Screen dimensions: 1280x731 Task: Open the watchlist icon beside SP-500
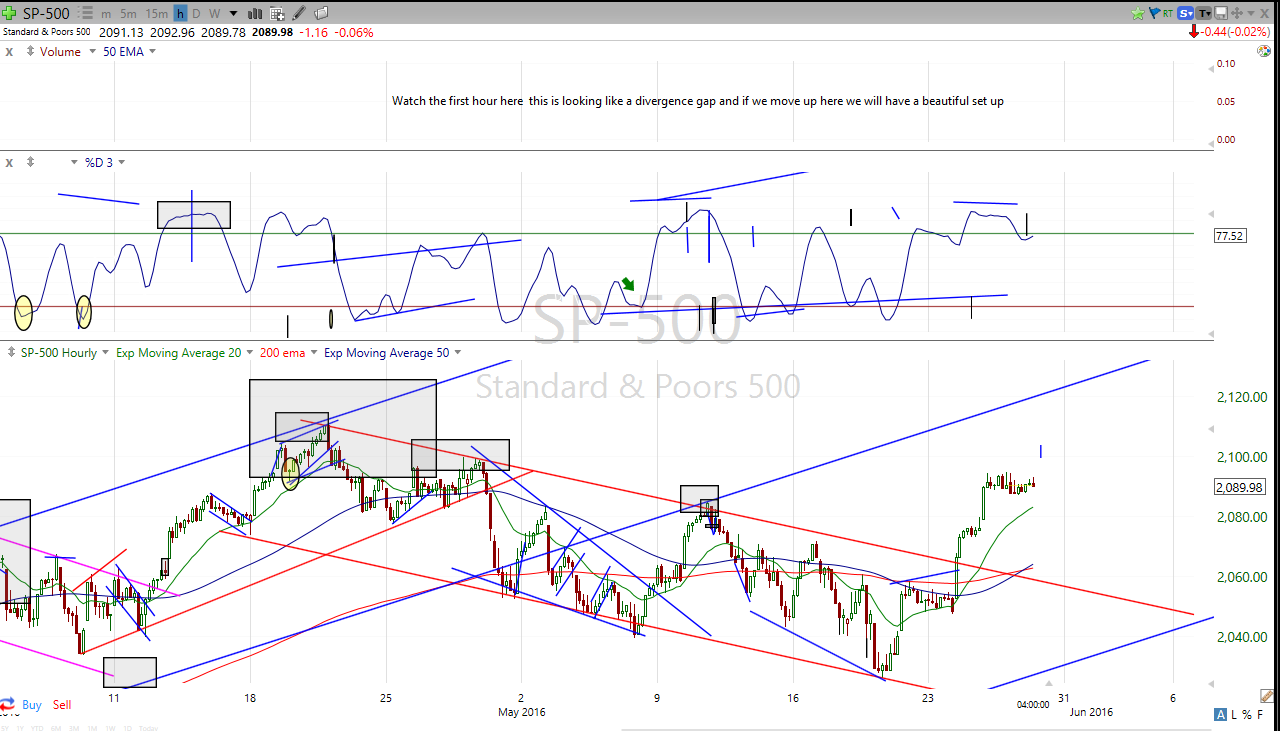[x=83, y=14]
